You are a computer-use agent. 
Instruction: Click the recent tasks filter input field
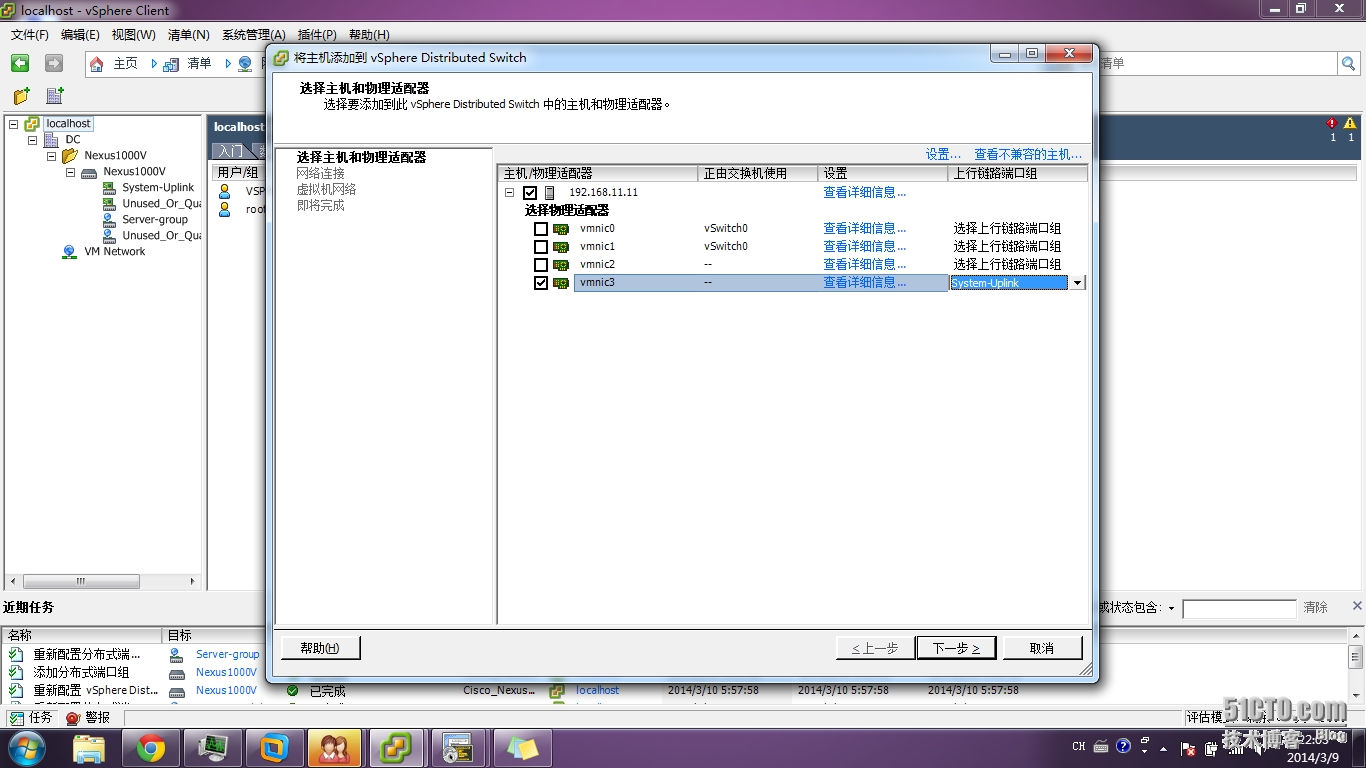(x=1239, y=608)
